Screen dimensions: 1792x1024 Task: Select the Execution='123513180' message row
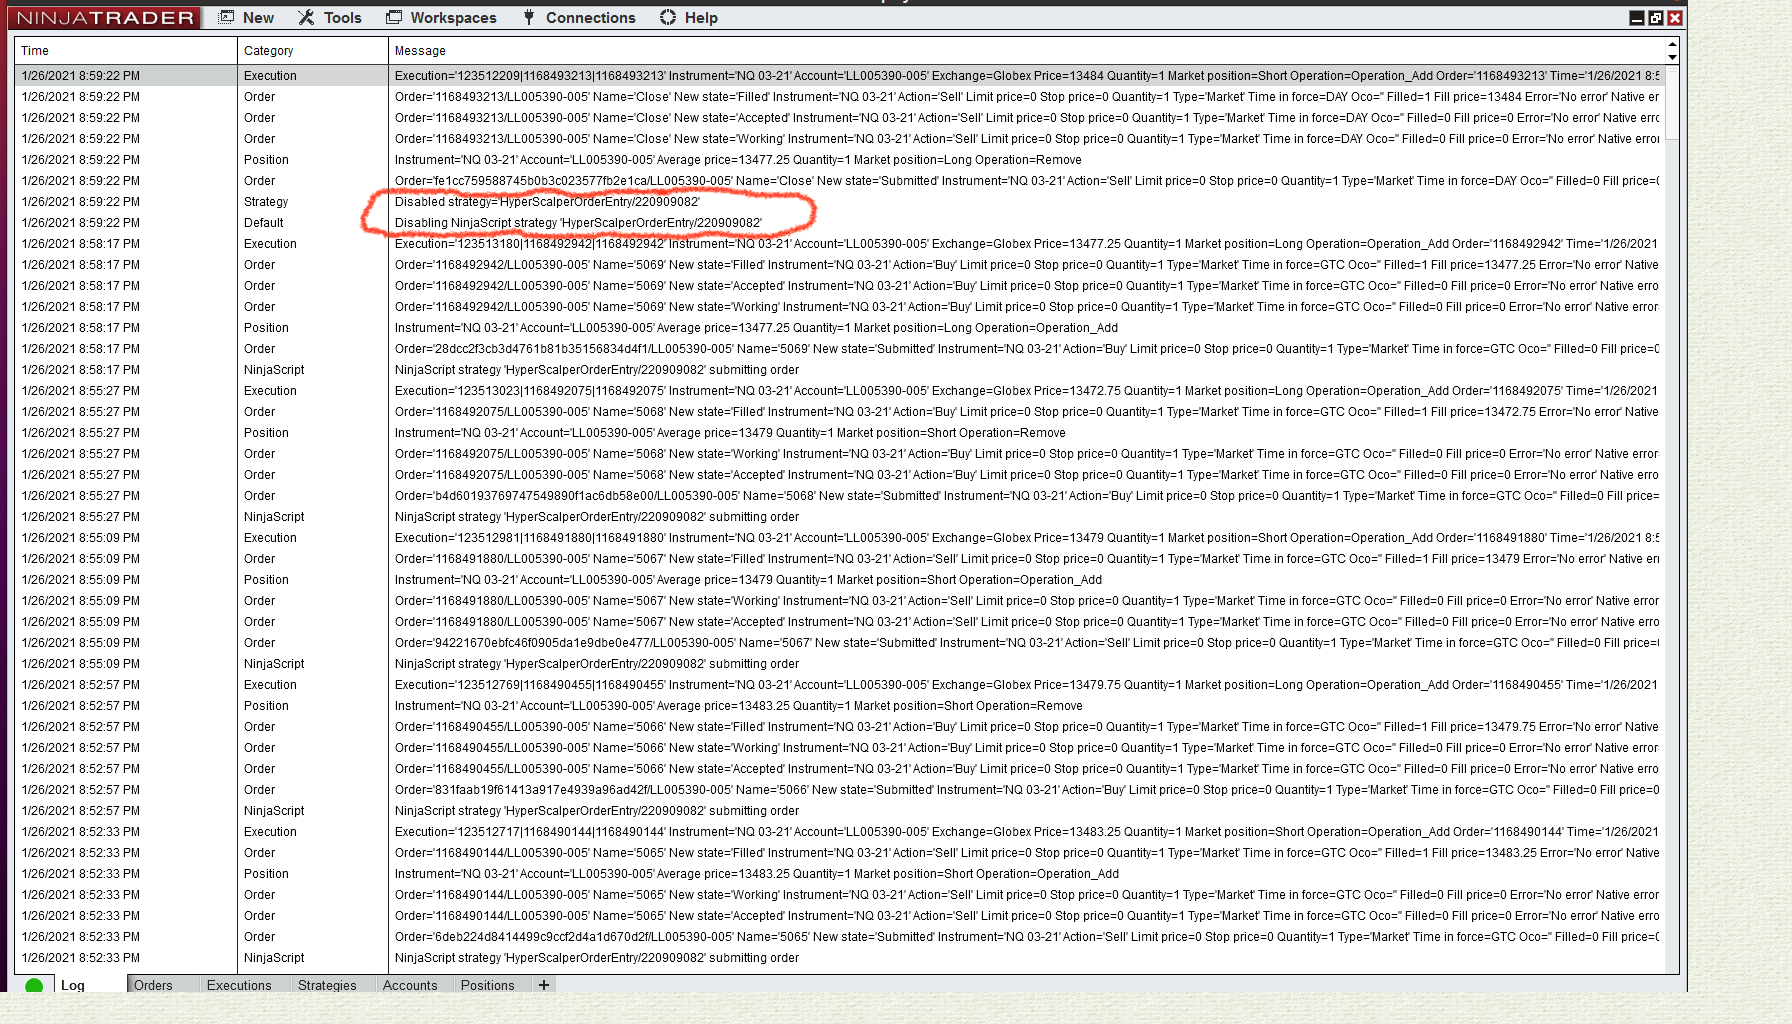[x=1027, y=244]
